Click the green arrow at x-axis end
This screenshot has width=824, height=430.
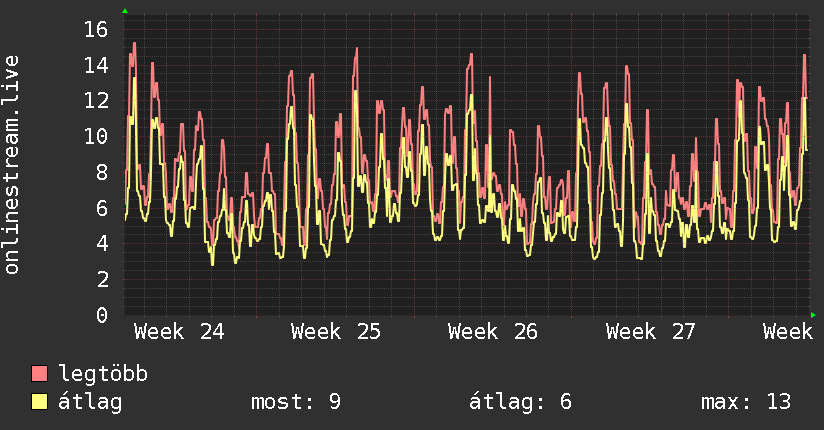pyautogui.click(x=813, y=315)
